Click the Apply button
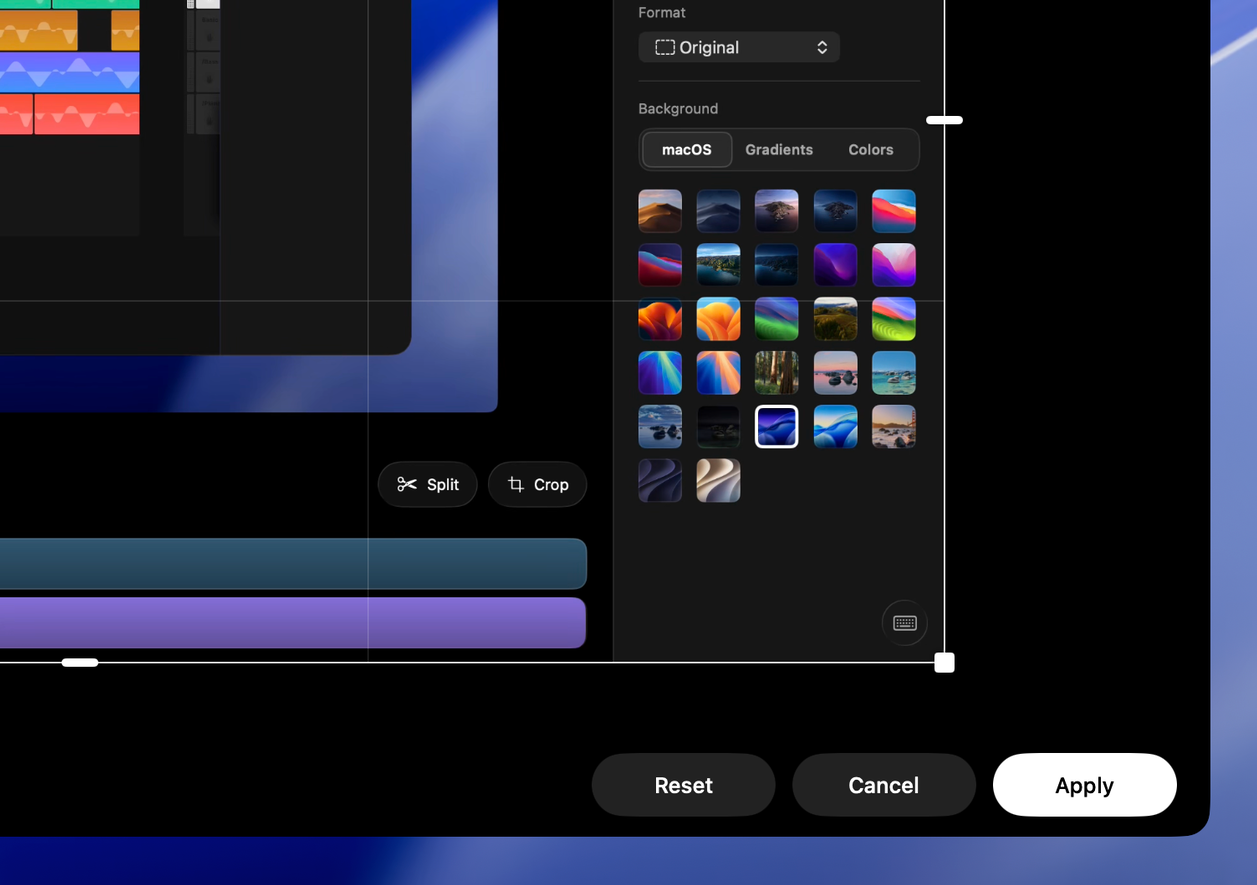This screenshot has width=1257, height=885. 1084,785
